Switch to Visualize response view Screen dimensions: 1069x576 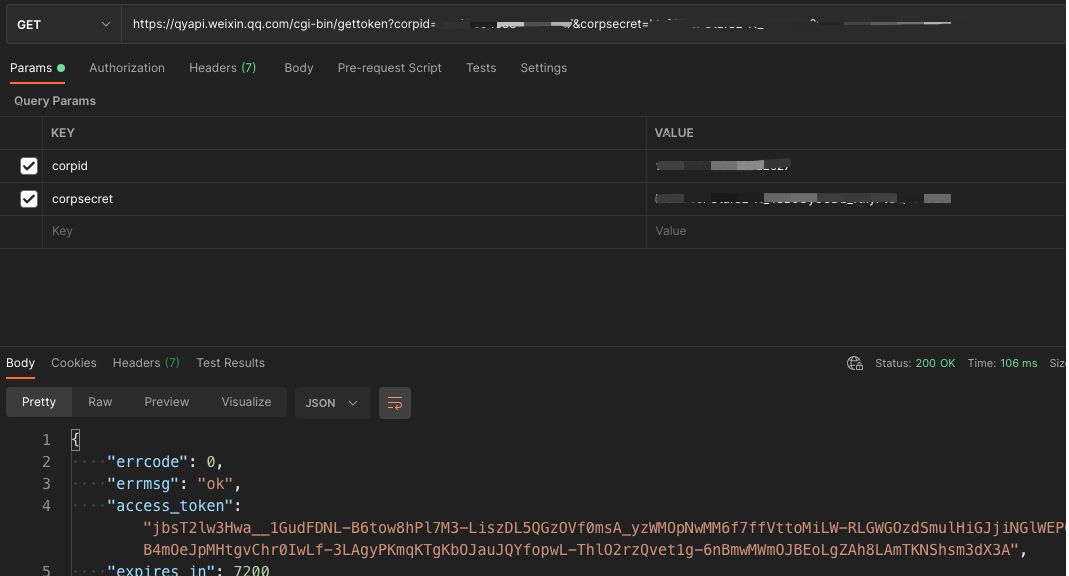point(246,402)
